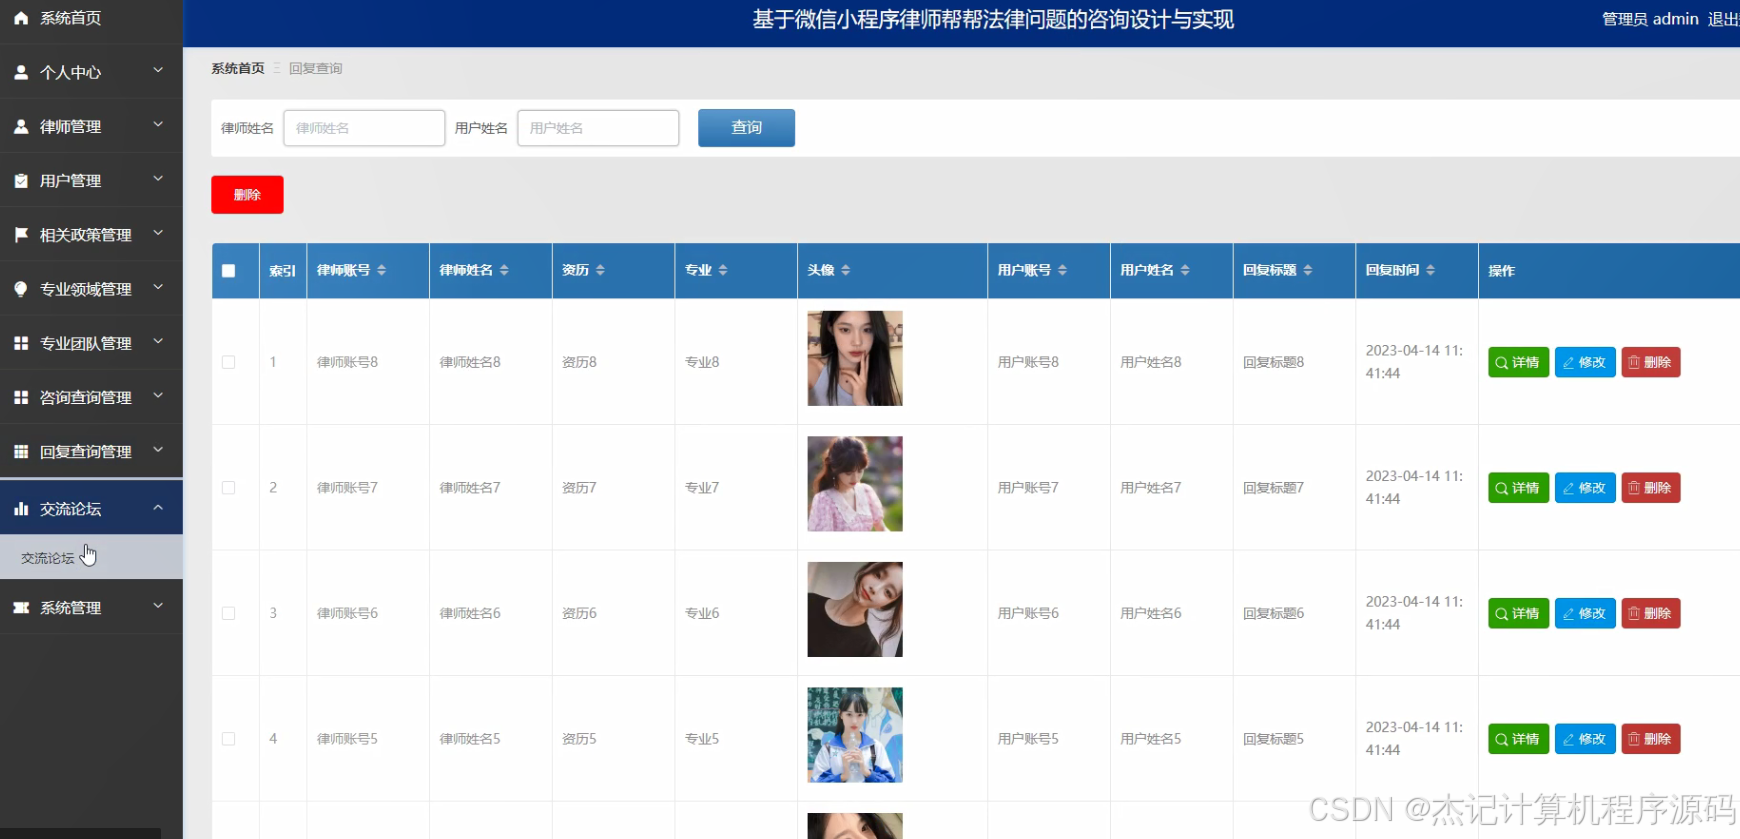1740x839 pixels.
Task: Sort by 头像 column arrows
Action: coord(846,270)
